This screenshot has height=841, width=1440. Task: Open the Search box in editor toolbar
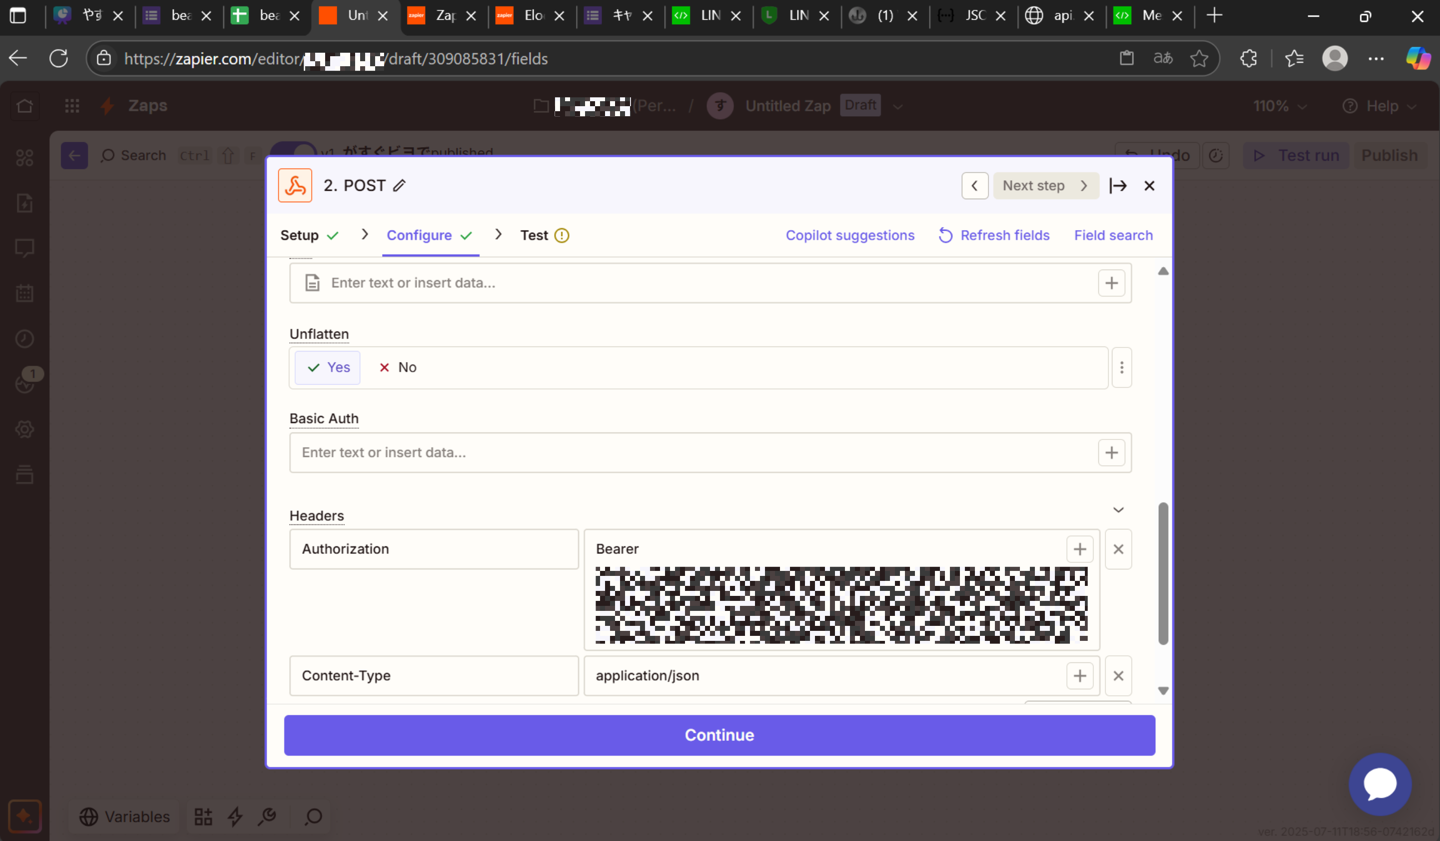click(x=134, y=156)
